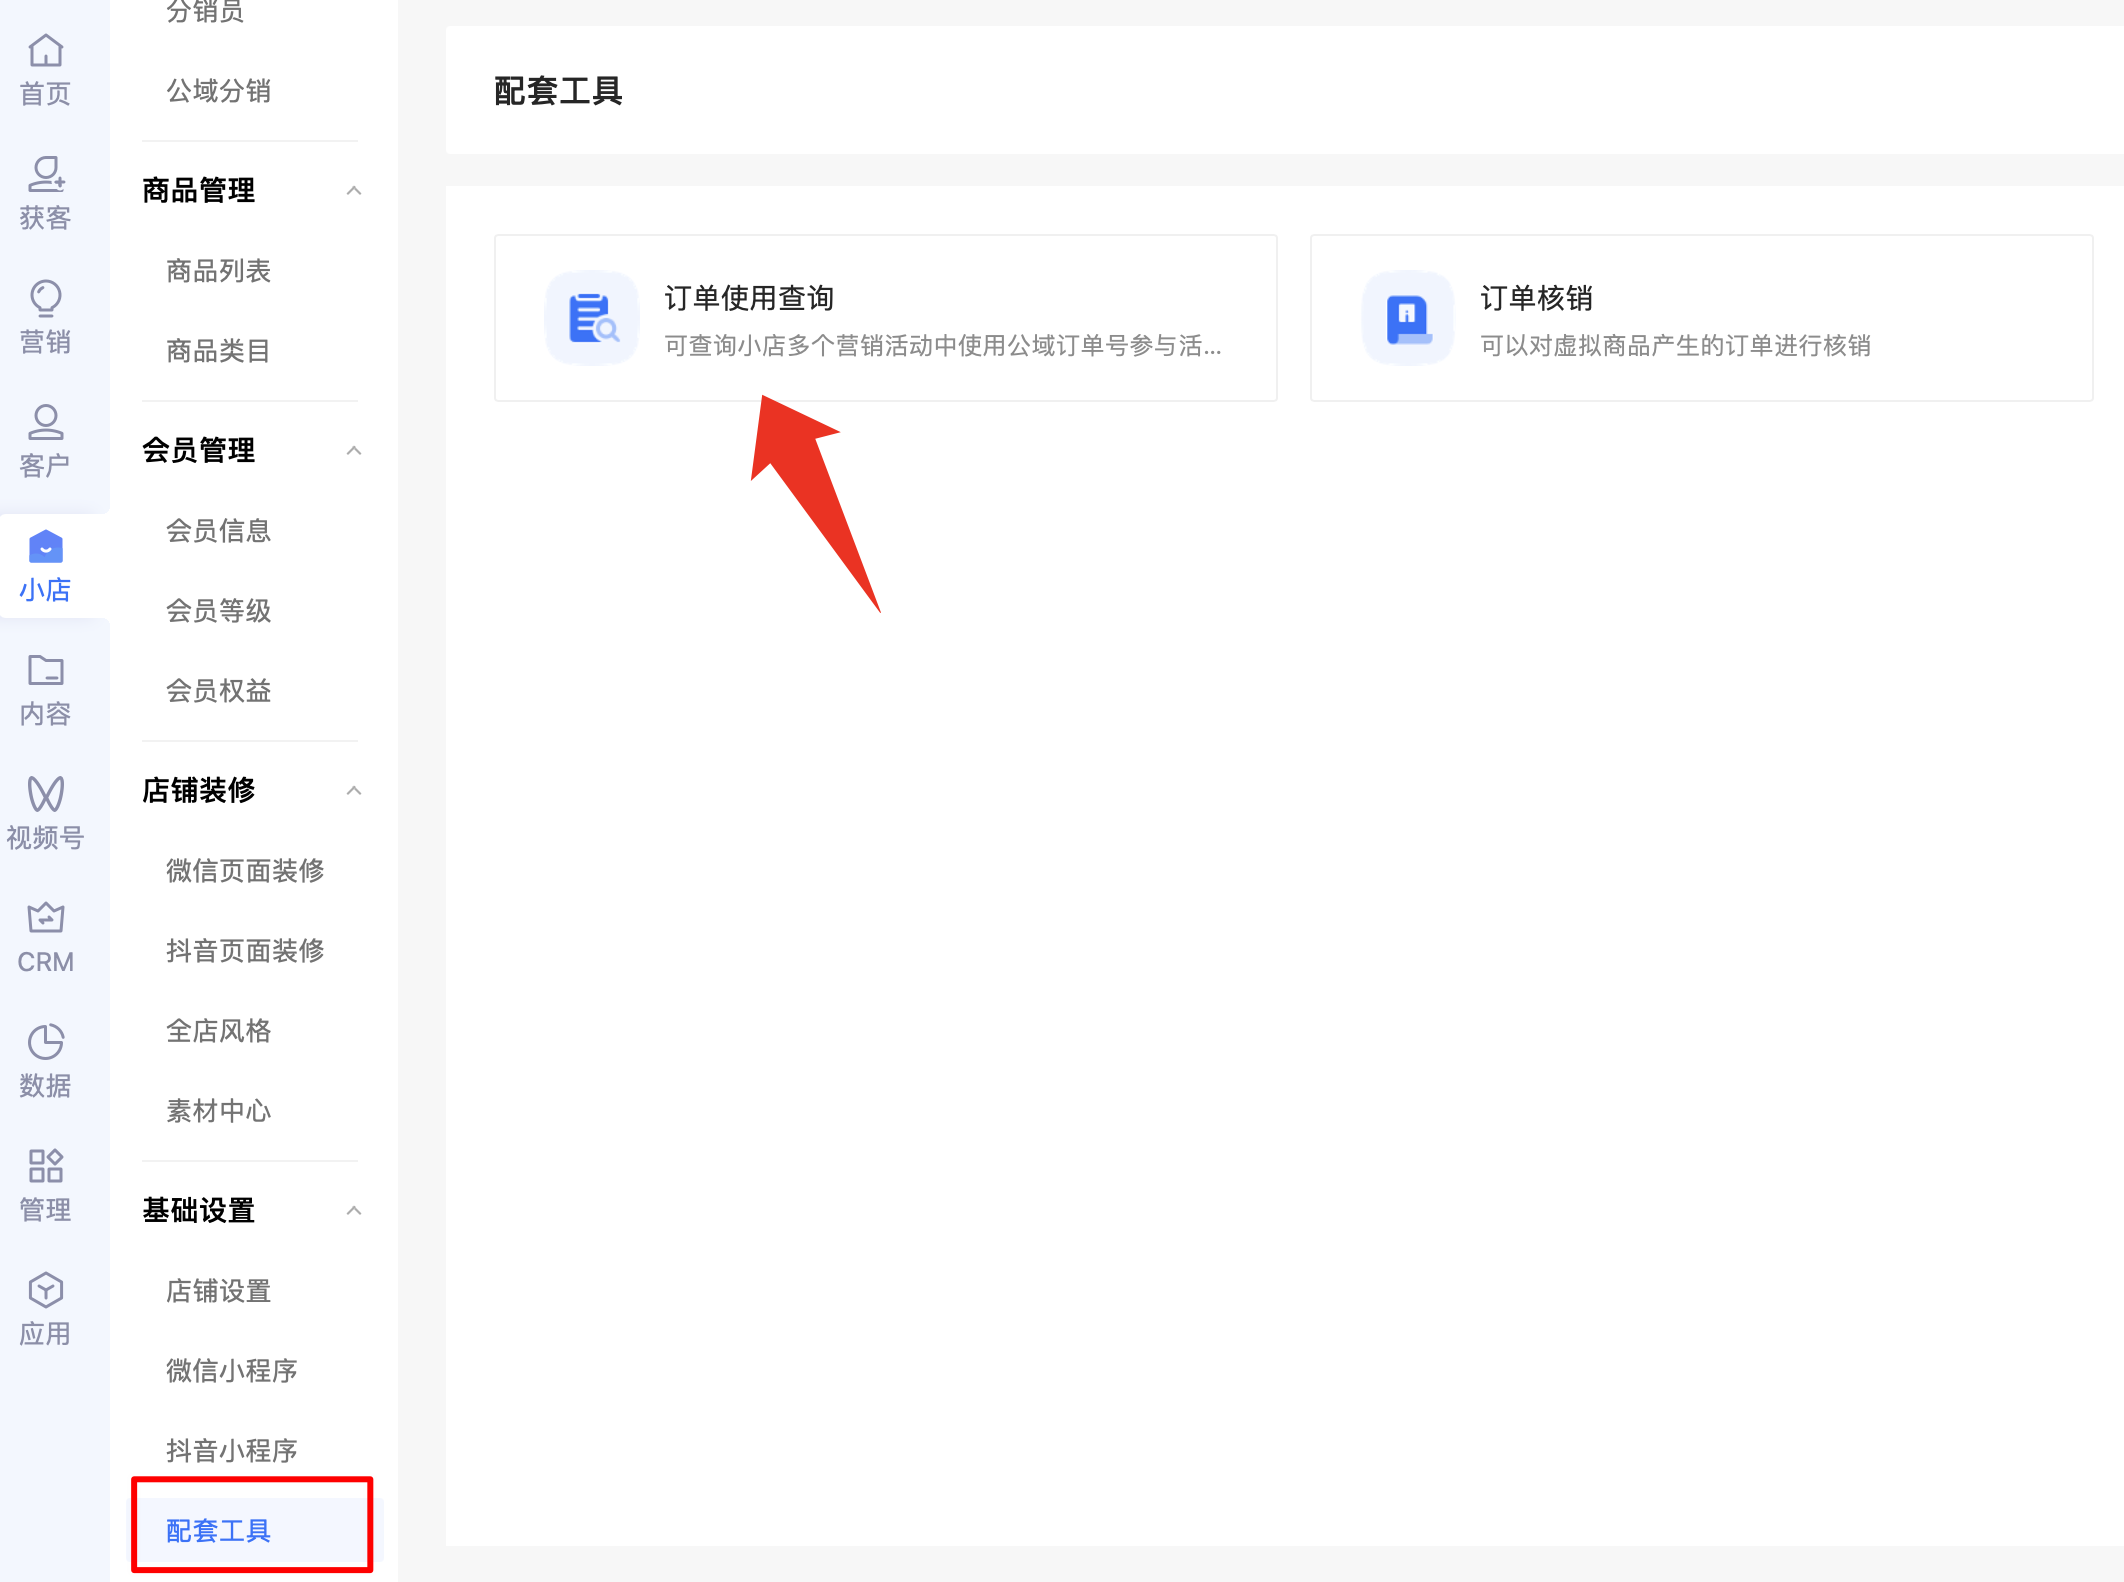The image size is (2124, 1582).
Task: Open the 订单核销 card title
Action: (1537, 298)
